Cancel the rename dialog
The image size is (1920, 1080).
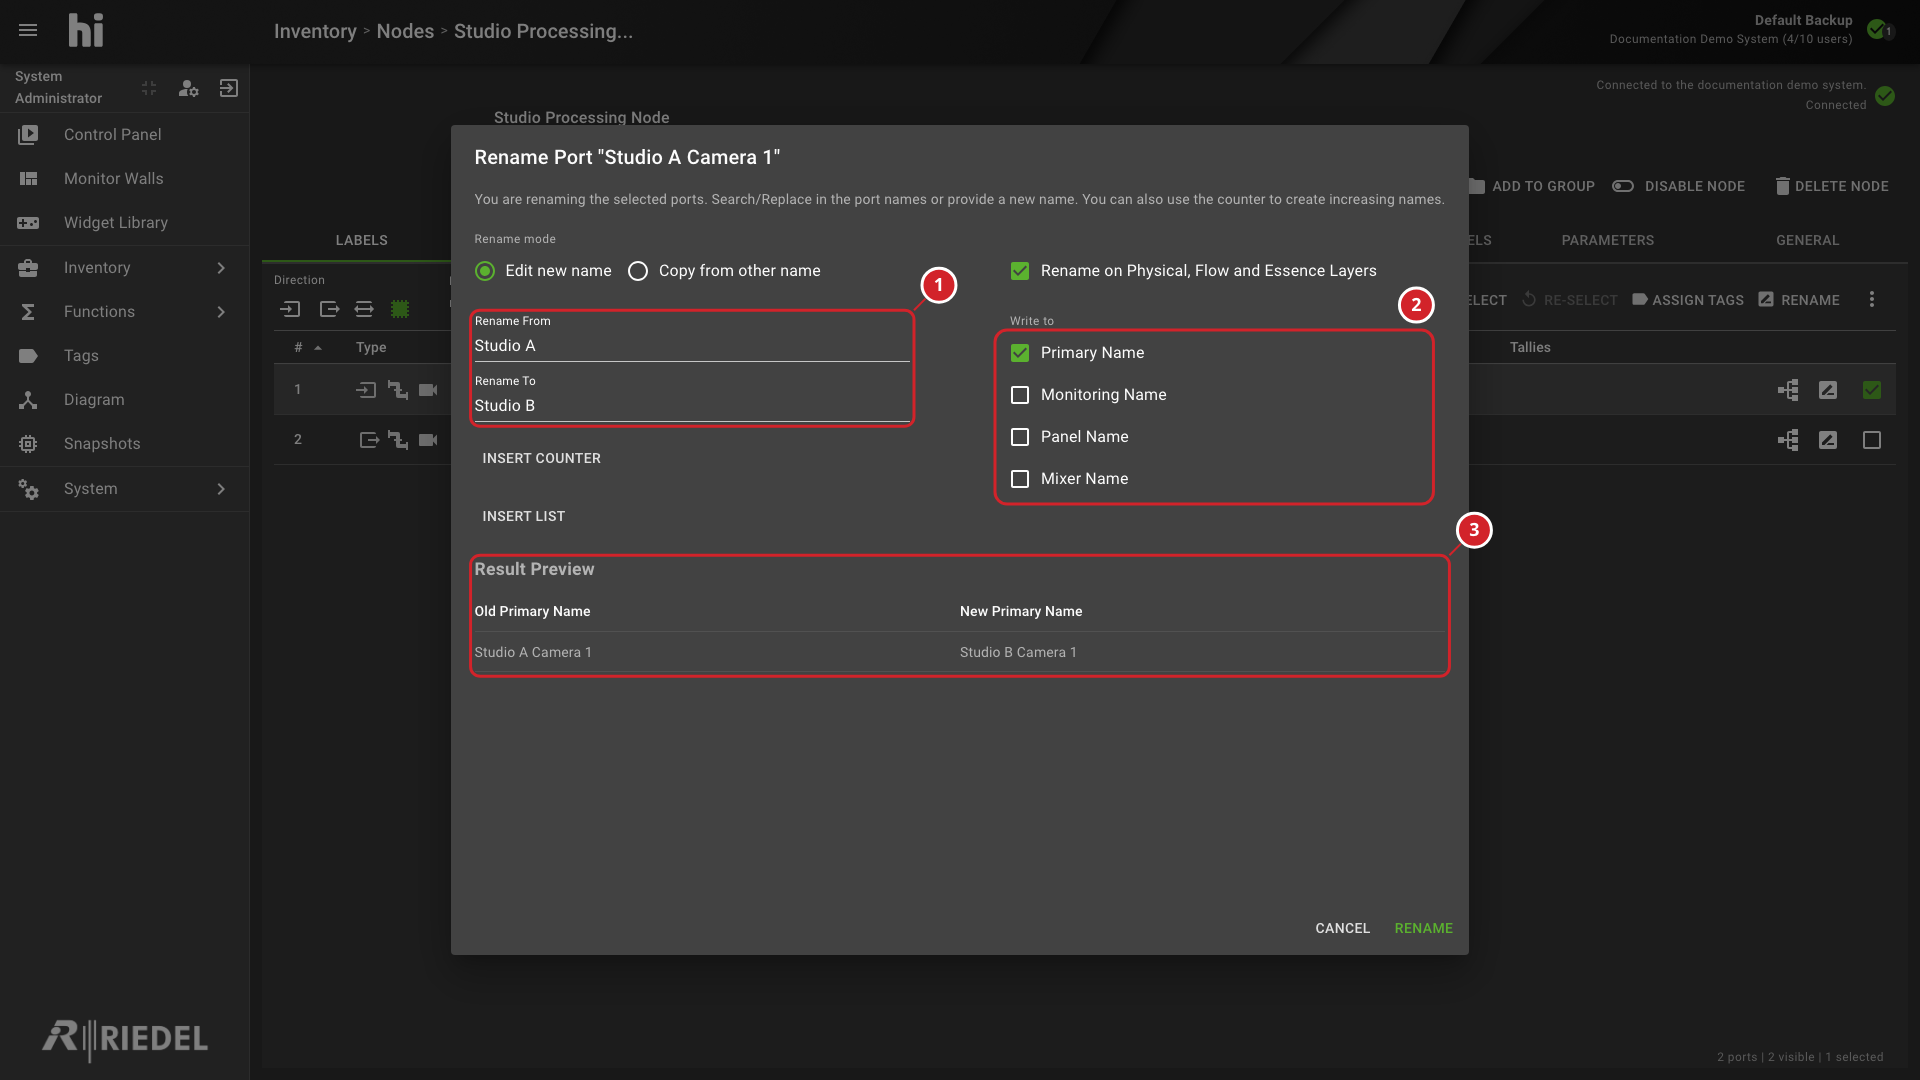1342,928
